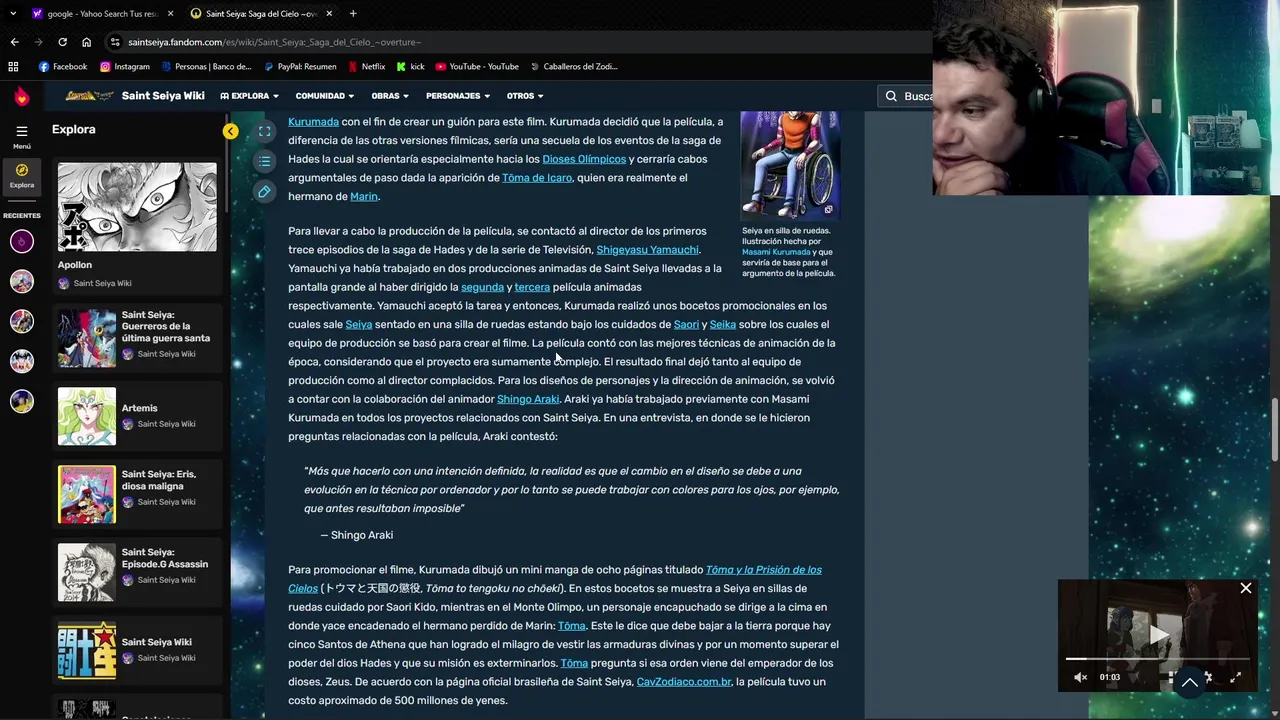The width and height of the screenshot is (1280, 720).
Task: Open the CavZodiaco.com.br link
Action: [x=684, y=682]
